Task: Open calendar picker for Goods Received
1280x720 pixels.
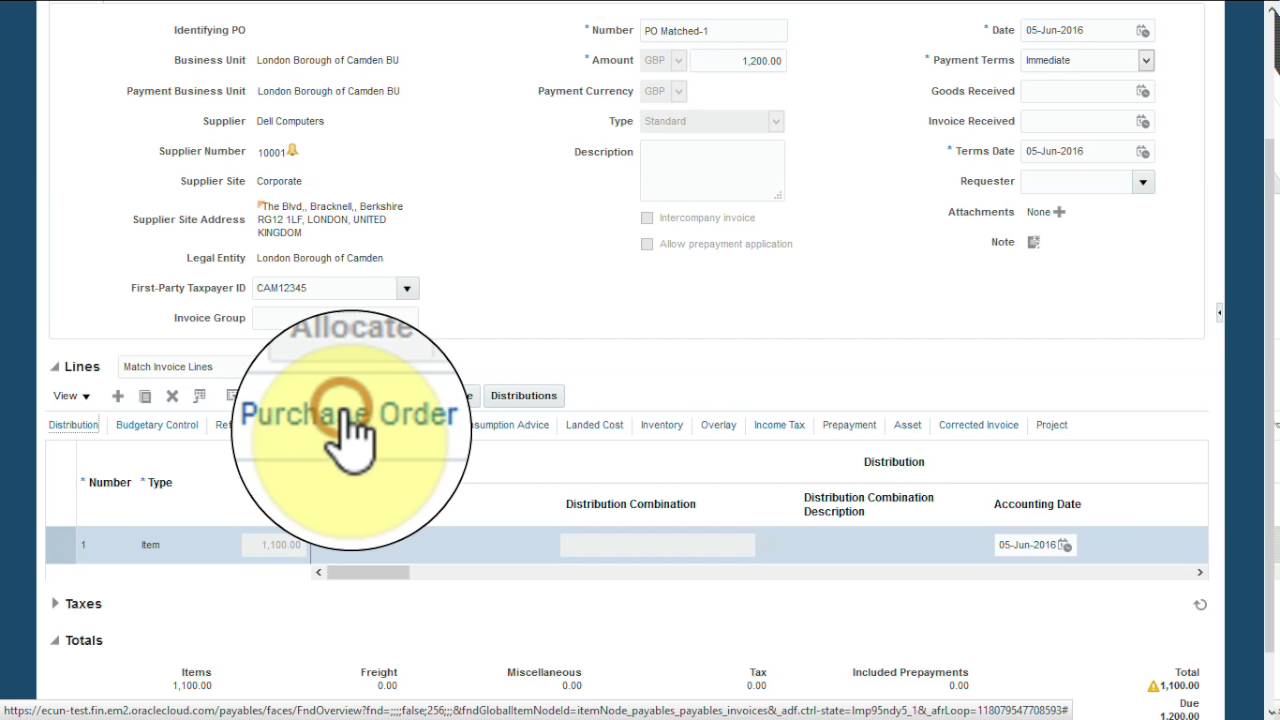Action: [x=1143, y=91]
